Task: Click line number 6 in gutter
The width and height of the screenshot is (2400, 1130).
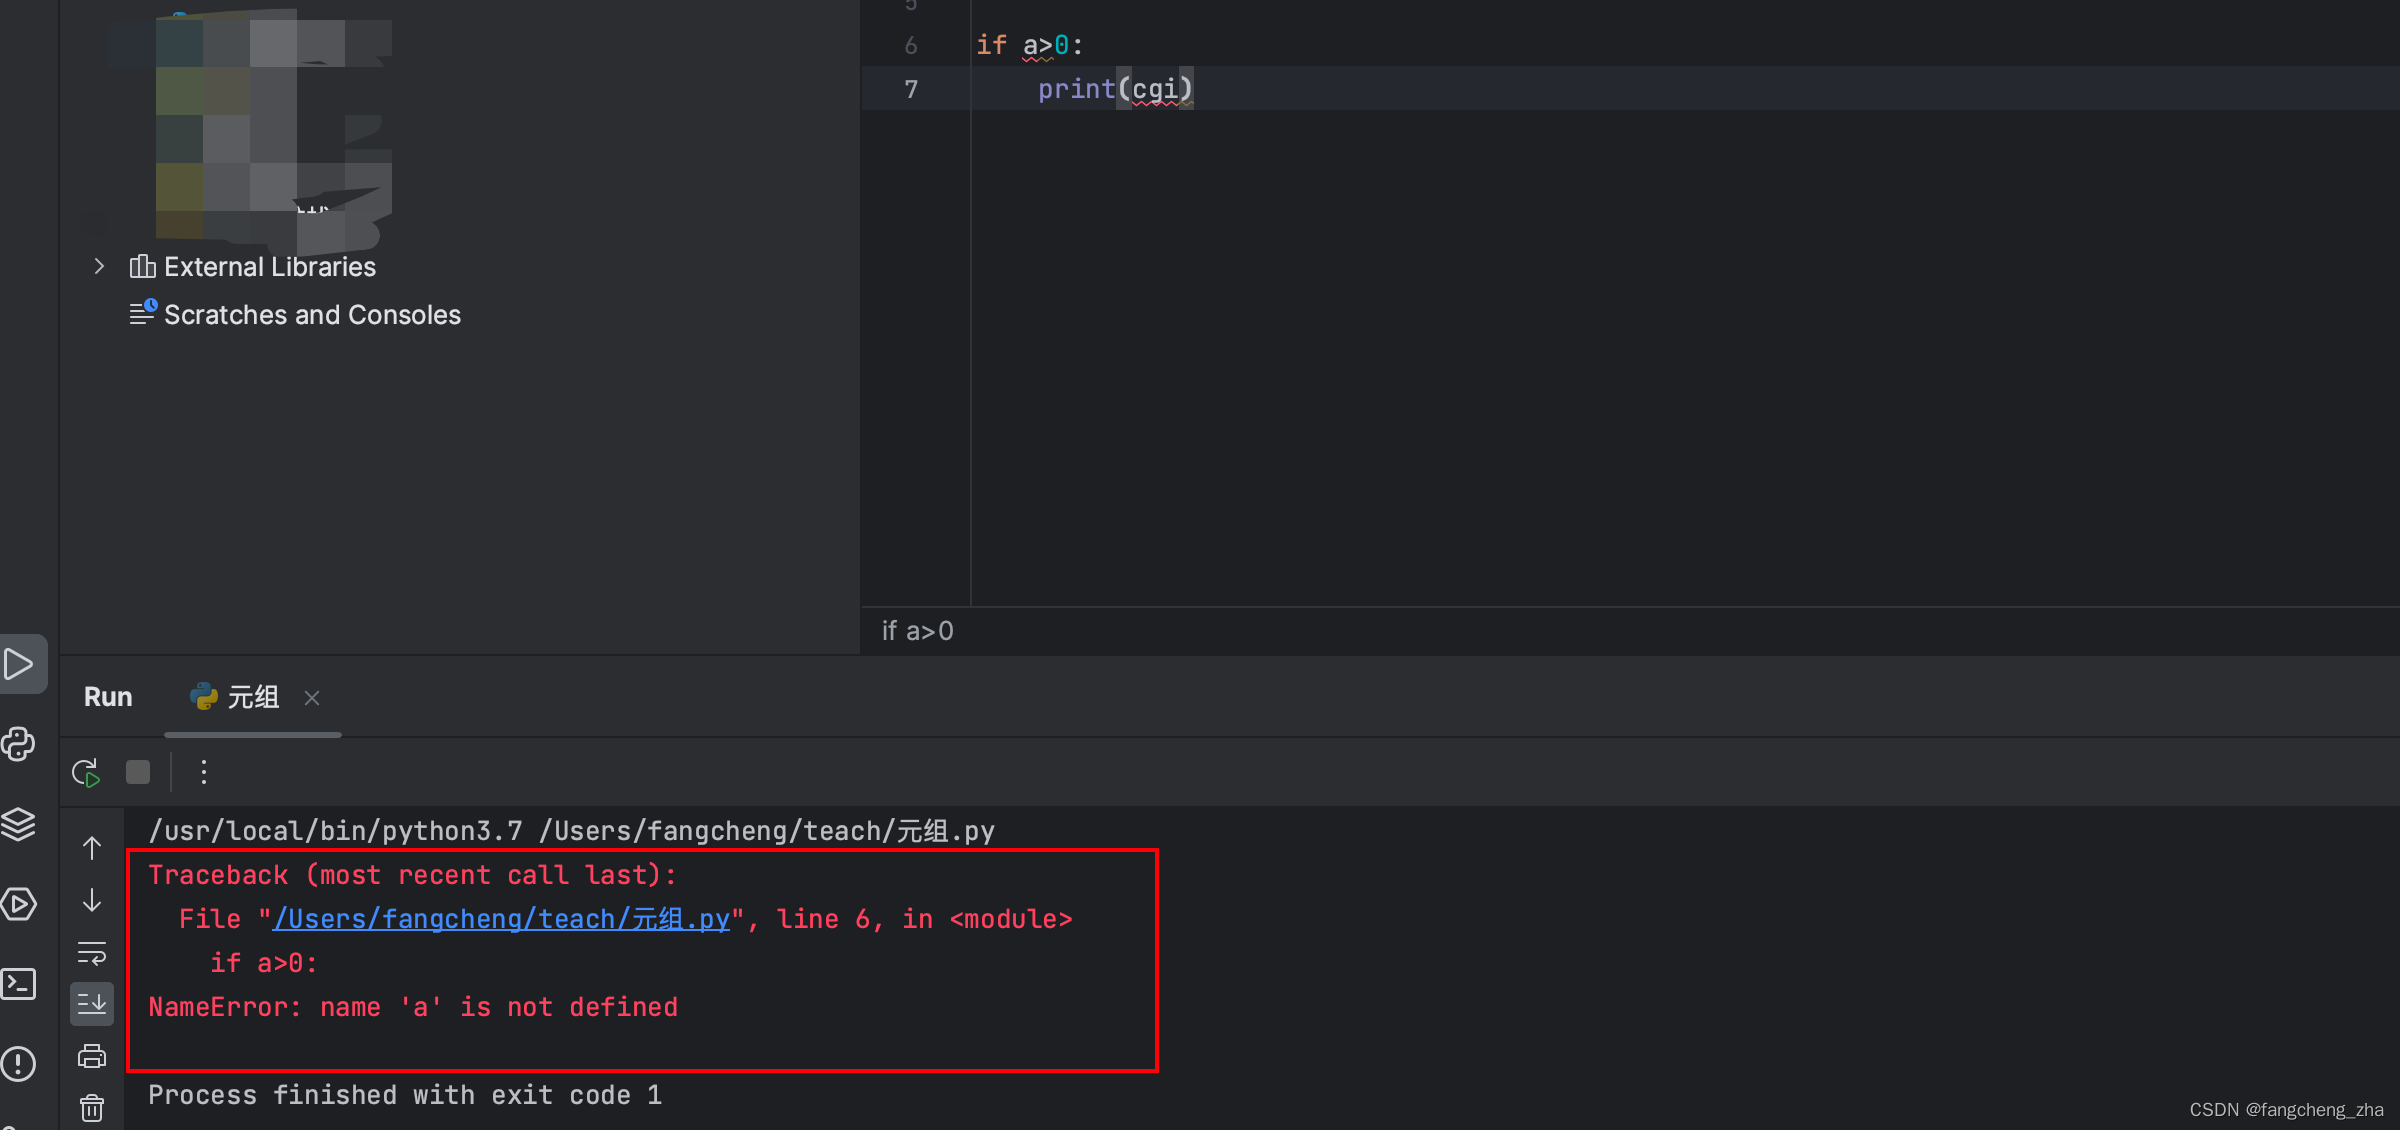Action: 911,45
